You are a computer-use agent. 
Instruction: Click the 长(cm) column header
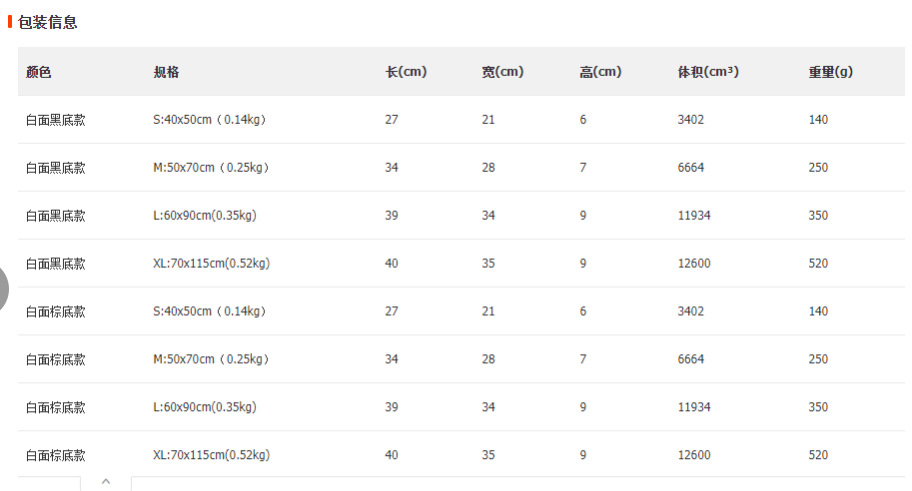pos(406,72)
